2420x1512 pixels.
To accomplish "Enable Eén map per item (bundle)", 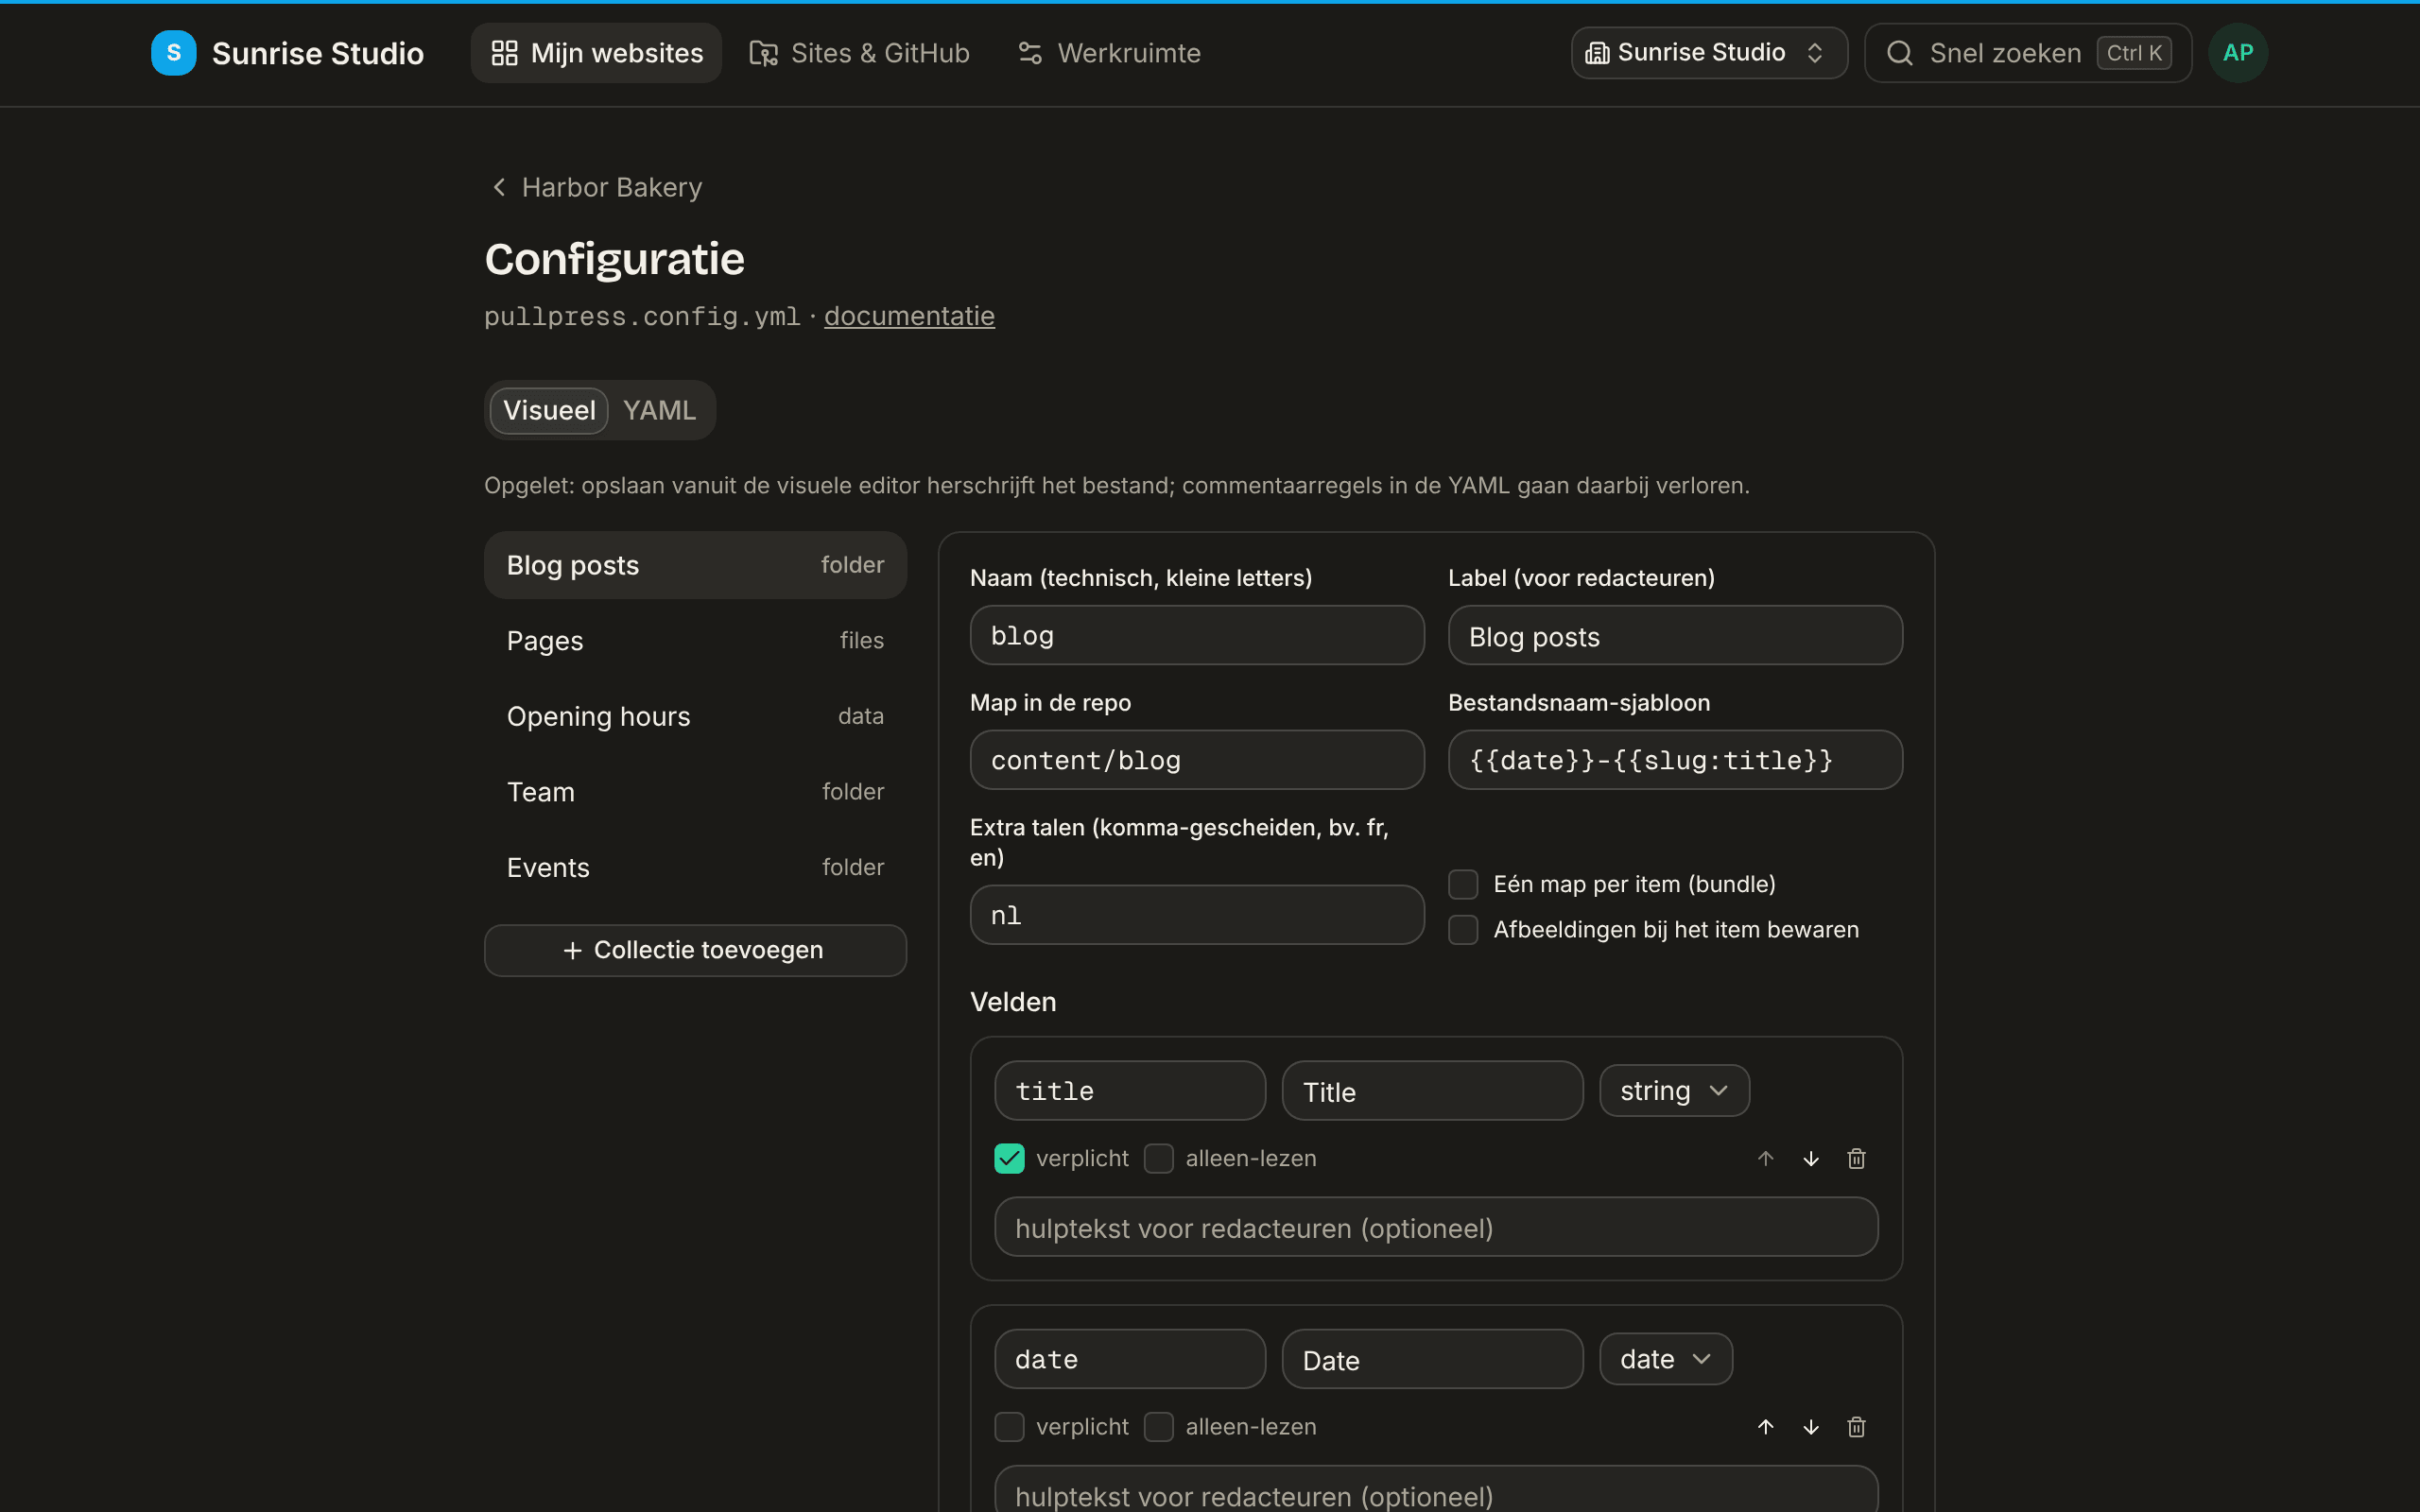I will [1463, 884].
